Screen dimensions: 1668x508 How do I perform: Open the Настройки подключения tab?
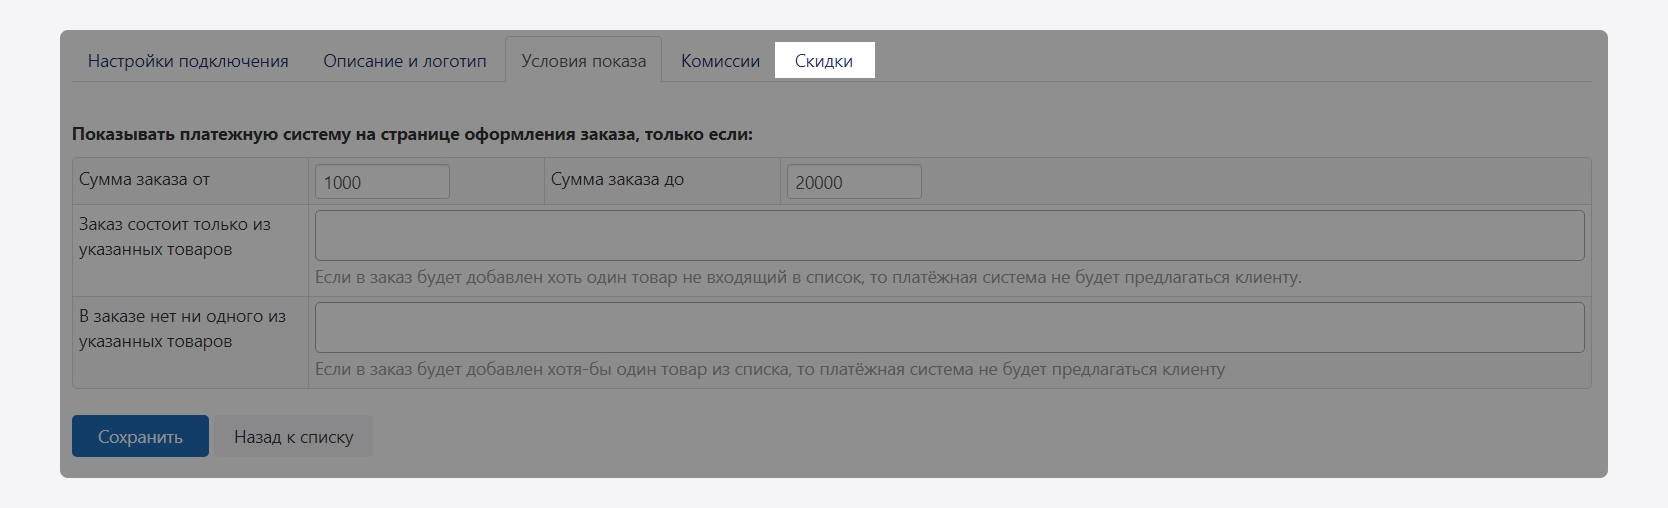[188, 61]
